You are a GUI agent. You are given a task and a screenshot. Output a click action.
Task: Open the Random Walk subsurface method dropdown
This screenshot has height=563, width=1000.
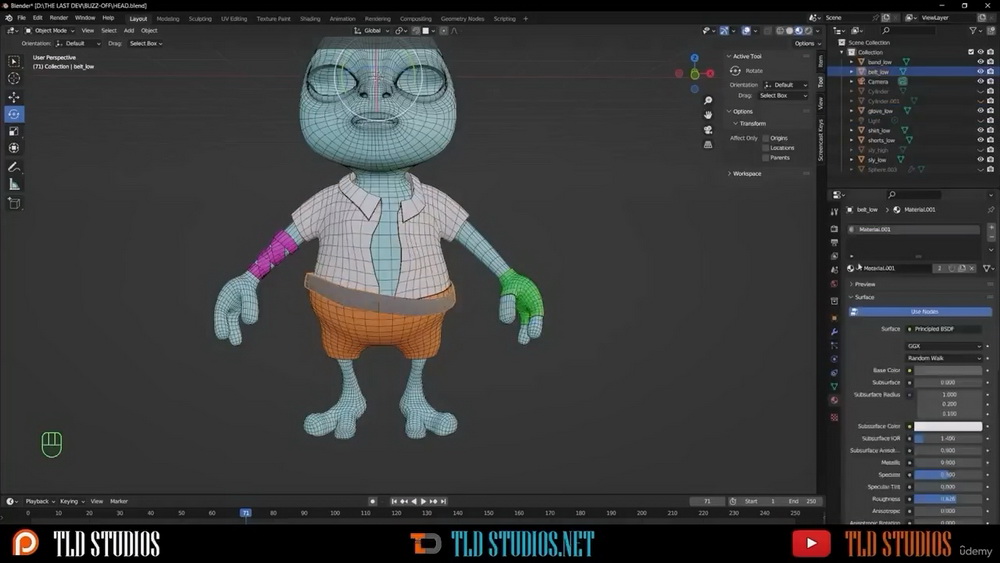pos(944,358)
